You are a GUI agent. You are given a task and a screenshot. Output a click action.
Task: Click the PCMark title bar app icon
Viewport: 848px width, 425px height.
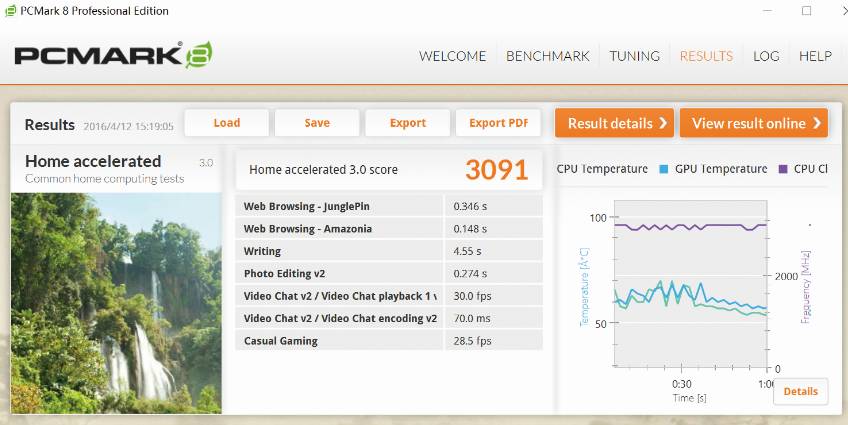point(10,11)
